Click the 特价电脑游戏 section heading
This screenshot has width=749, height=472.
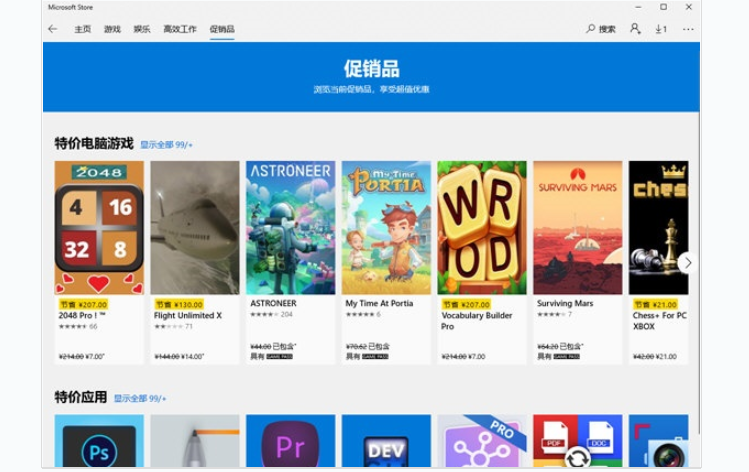[x=94, y=143]
